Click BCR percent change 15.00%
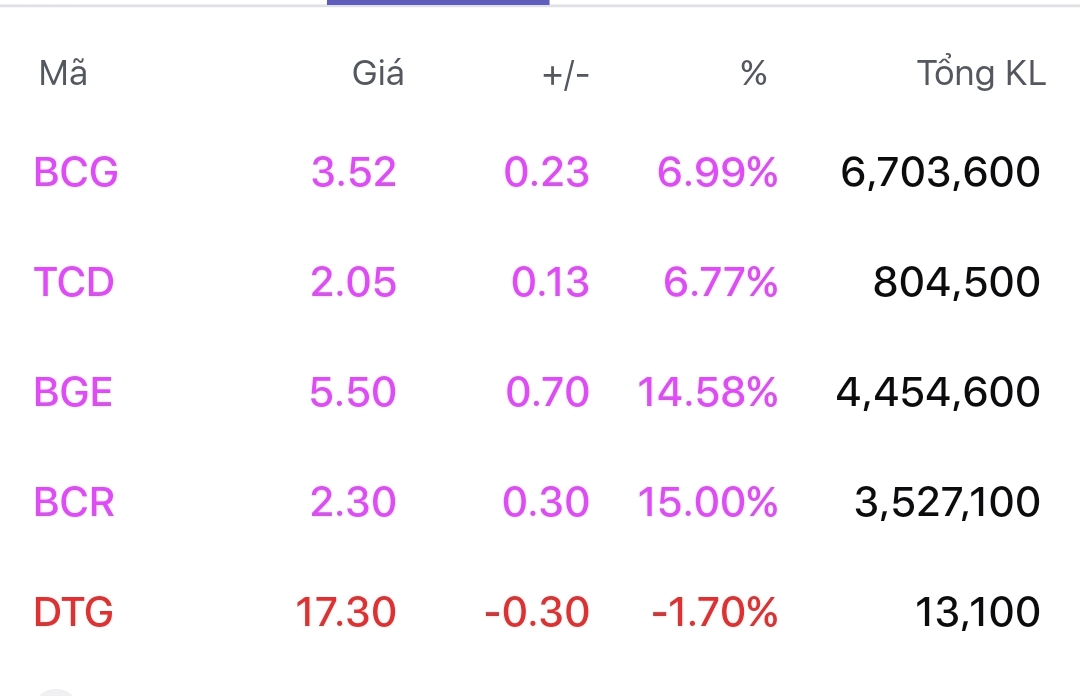Screen dimensions: 1080x696 click(707, 502)
